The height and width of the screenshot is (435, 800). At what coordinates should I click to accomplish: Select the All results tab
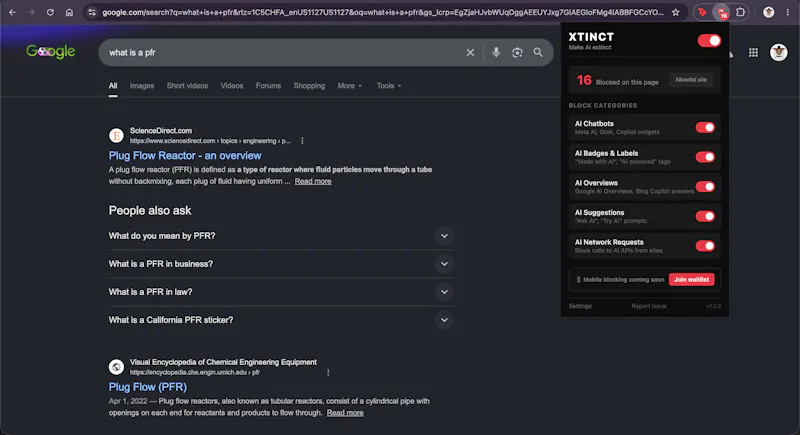tap(113, 86)
